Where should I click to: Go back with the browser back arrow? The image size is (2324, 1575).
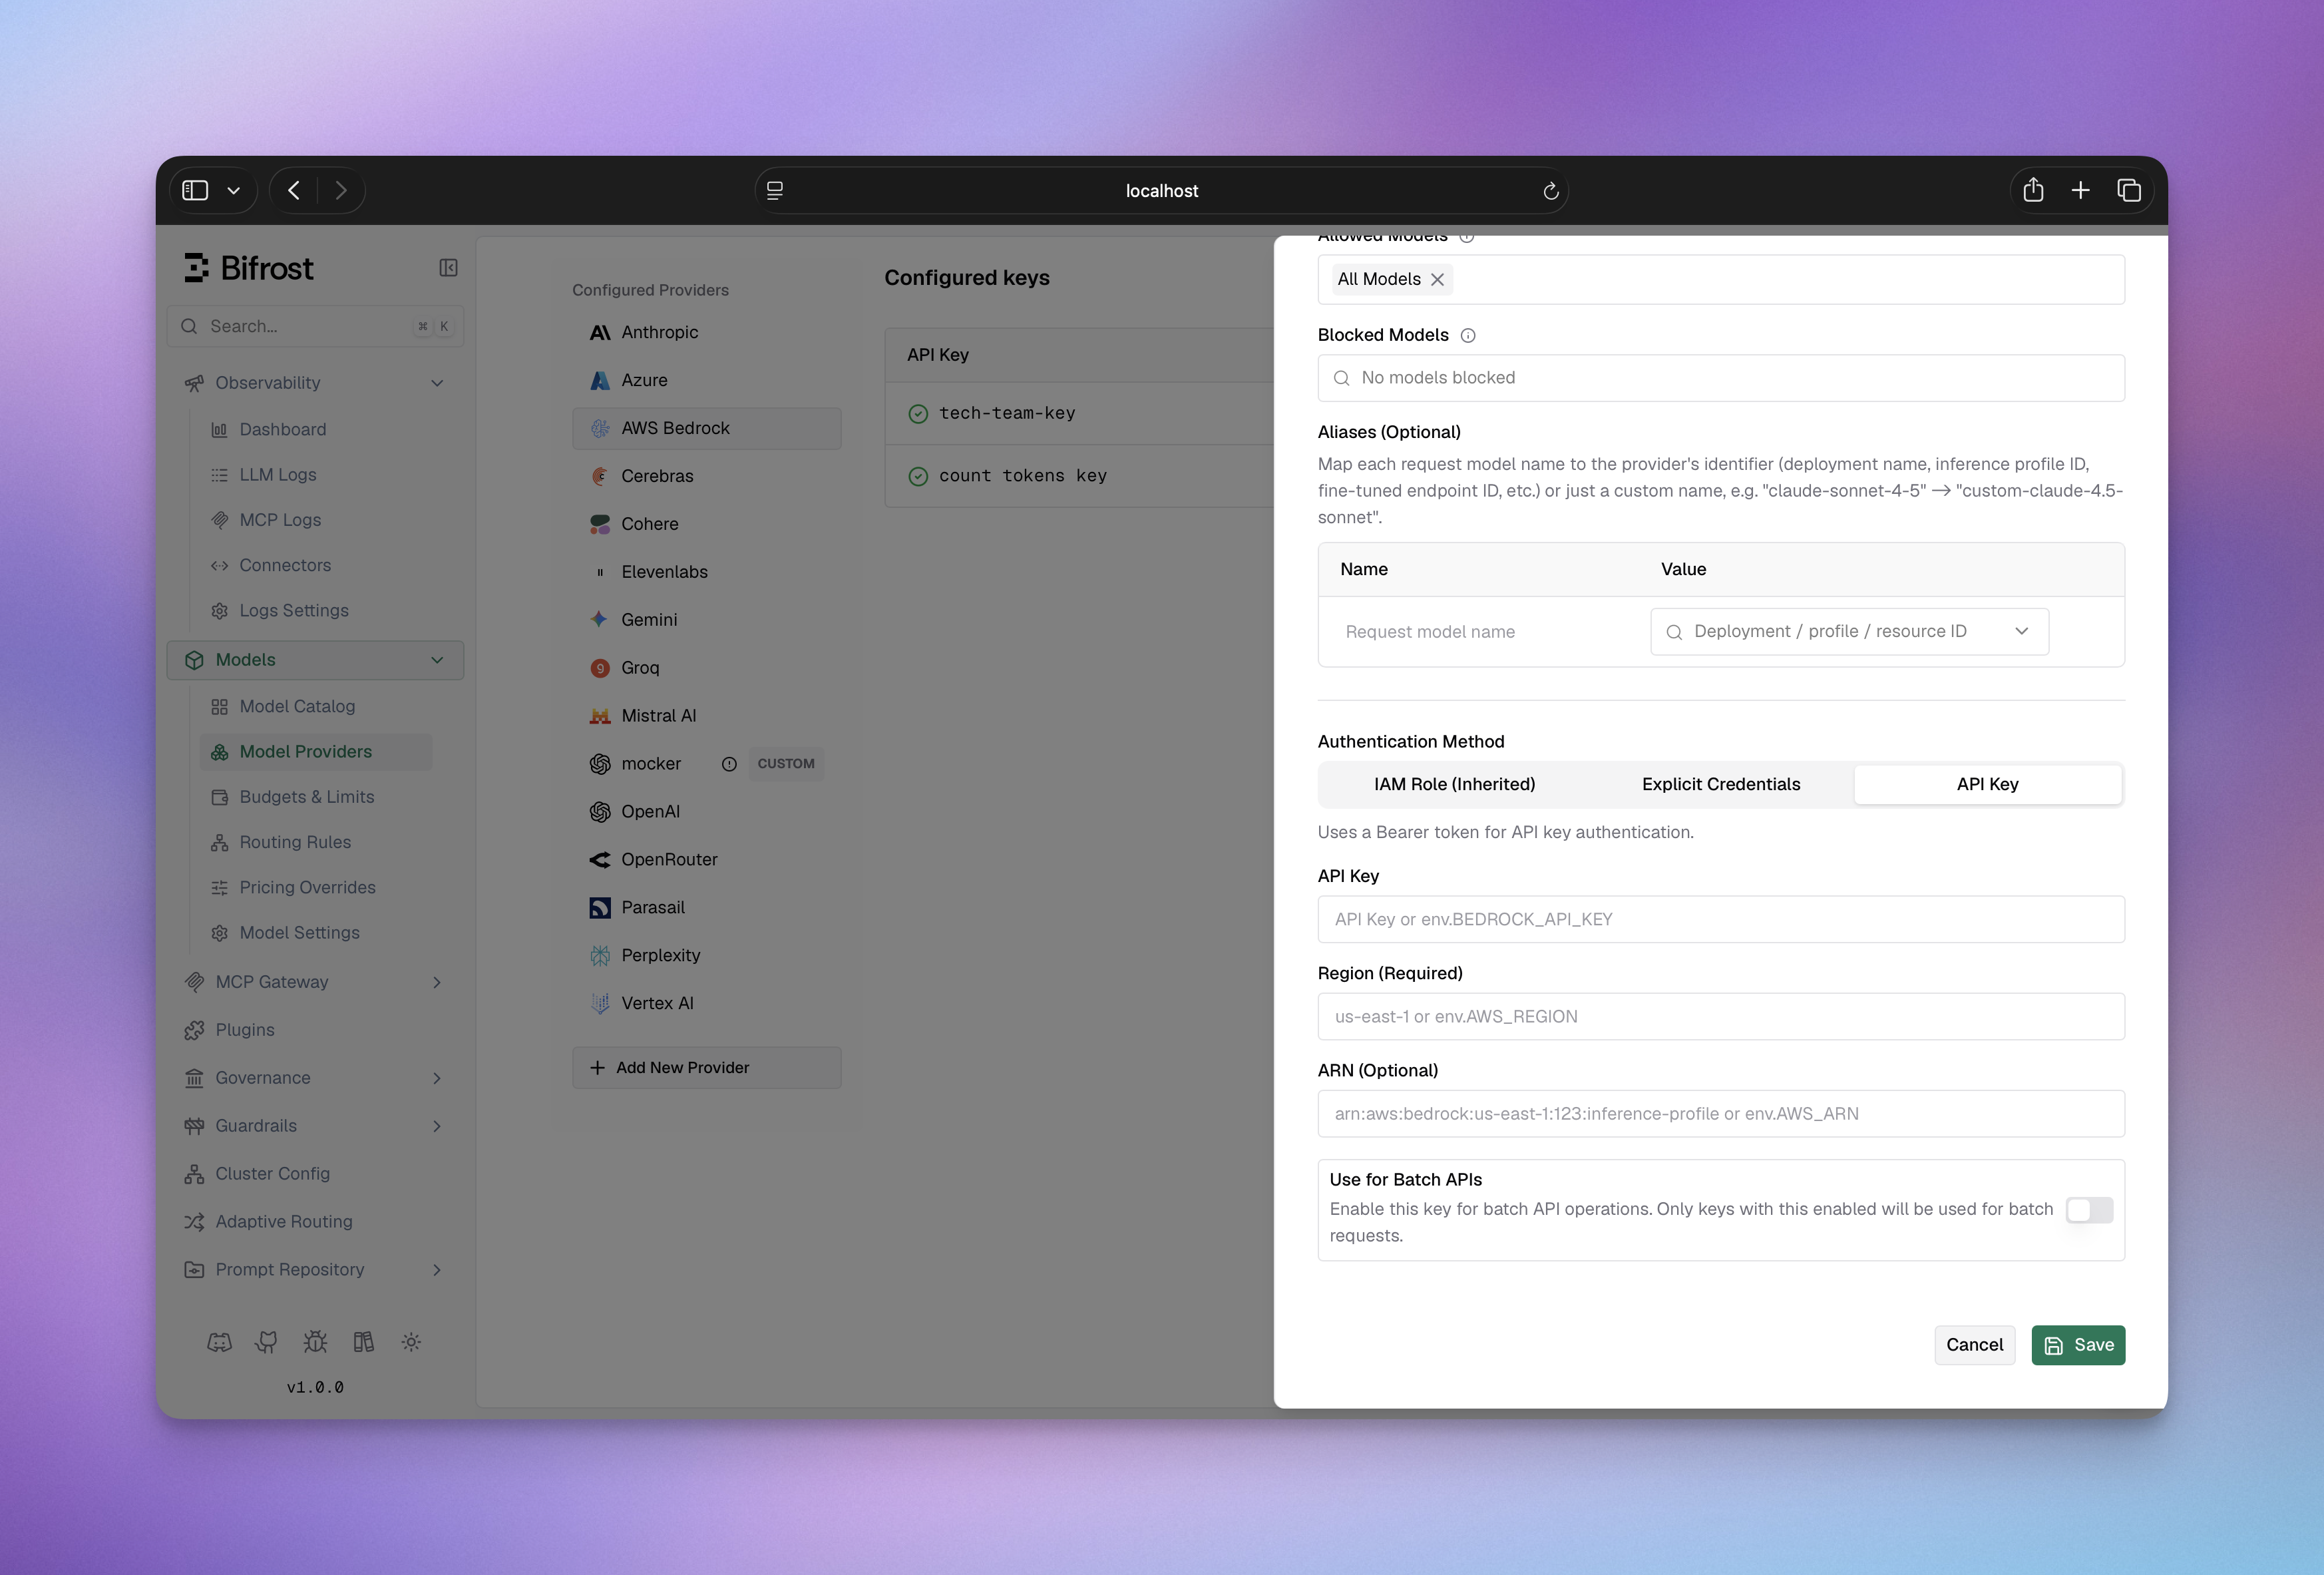[x=294, y=190]
